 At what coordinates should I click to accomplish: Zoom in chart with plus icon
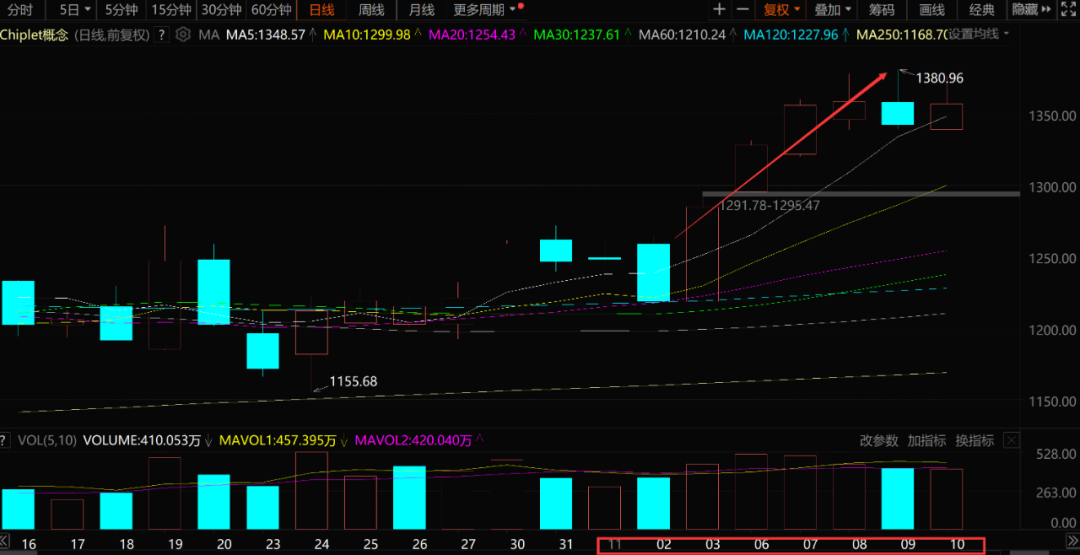point(719,10)
